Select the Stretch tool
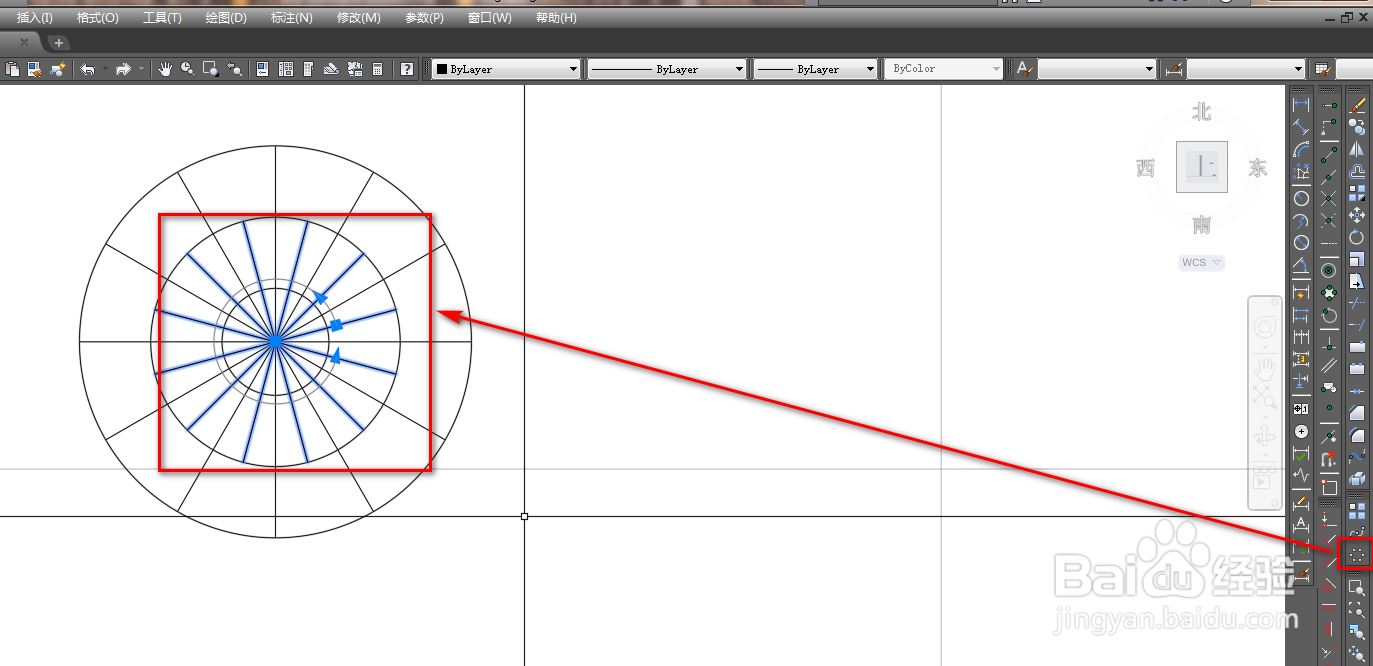The image size is (1373, 666). tap(1357, 281)
